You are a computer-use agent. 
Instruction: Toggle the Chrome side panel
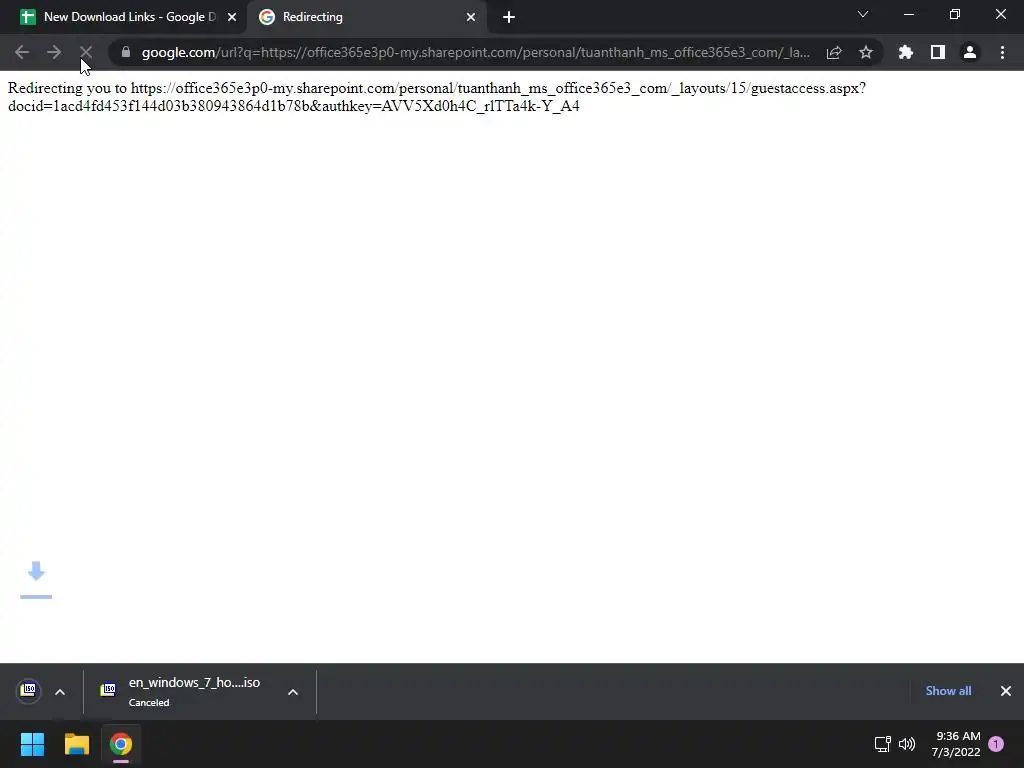pos(938,52)
